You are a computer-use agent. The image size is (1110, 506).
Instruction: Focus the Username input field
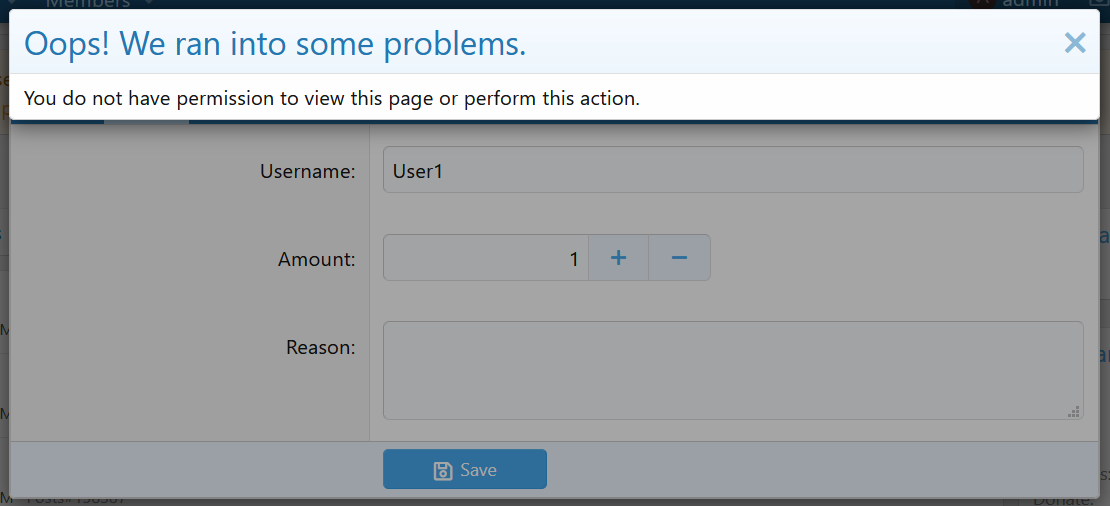click(x=733, y=170)
